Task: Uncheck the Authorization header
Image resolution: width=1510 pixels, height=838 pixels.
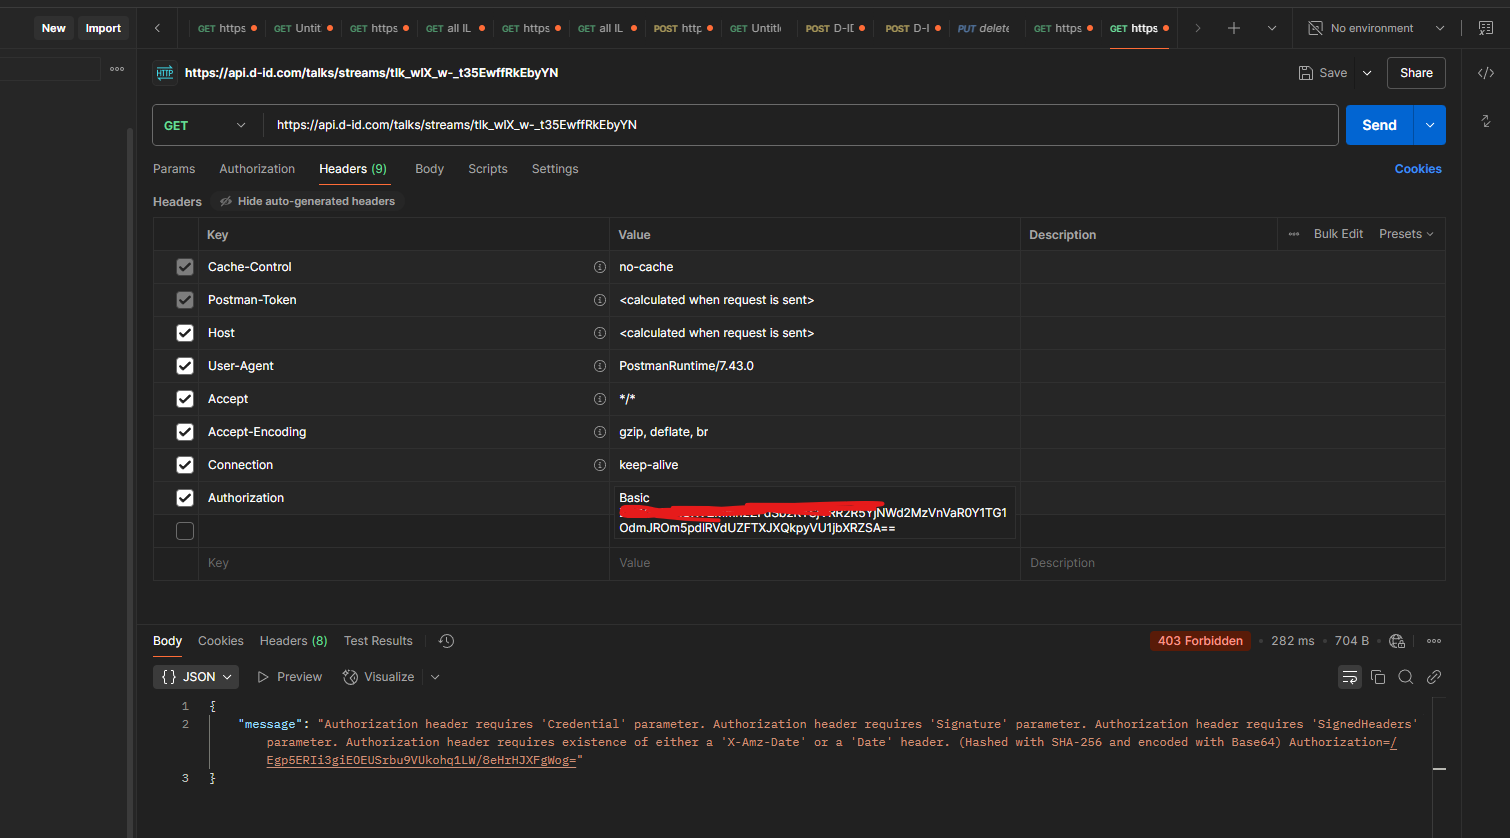Action: (185, 498)
